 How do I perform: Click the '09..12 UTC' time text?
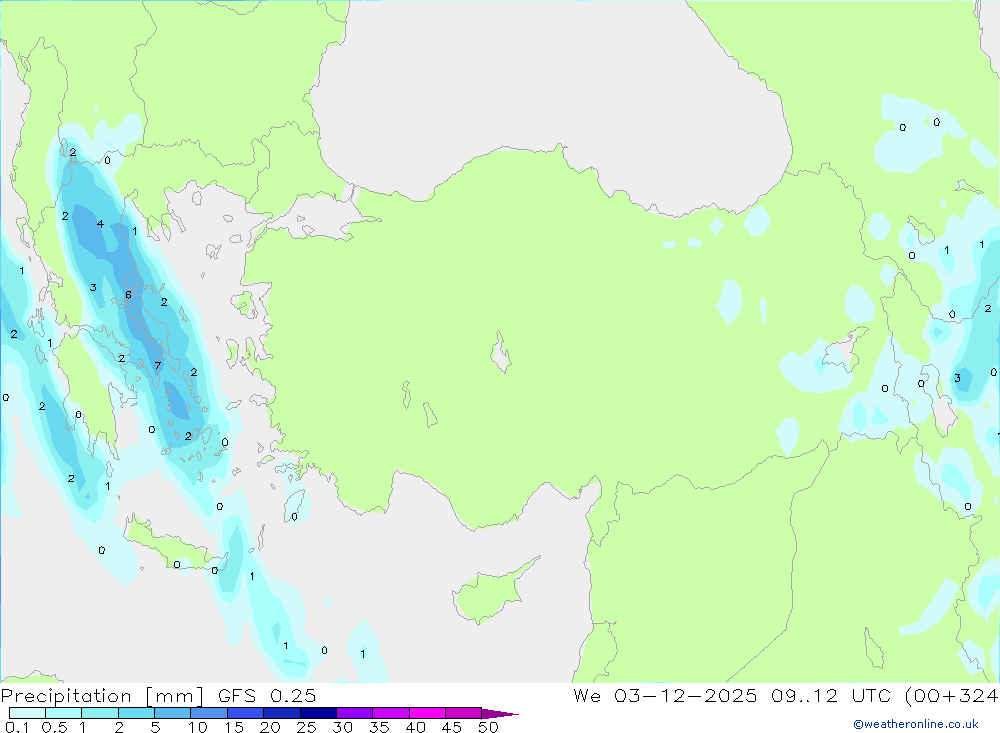831,696
